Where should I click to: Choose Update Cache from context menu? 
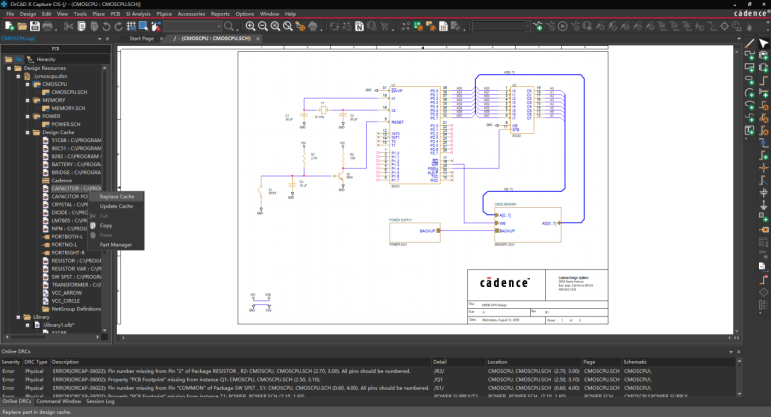pos(117,206)
